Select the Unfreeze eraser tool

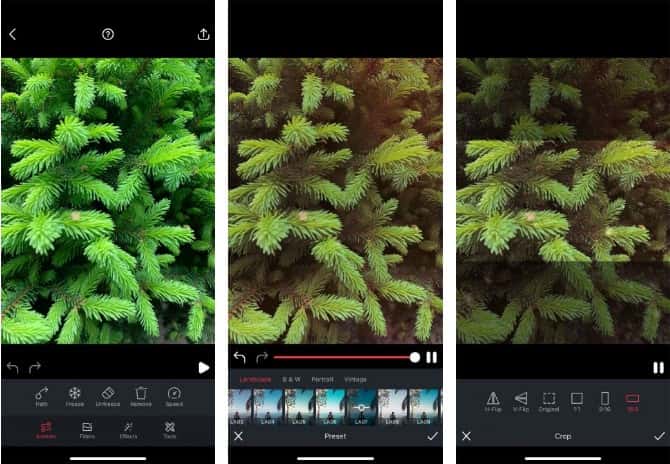[x=108, y=396]
